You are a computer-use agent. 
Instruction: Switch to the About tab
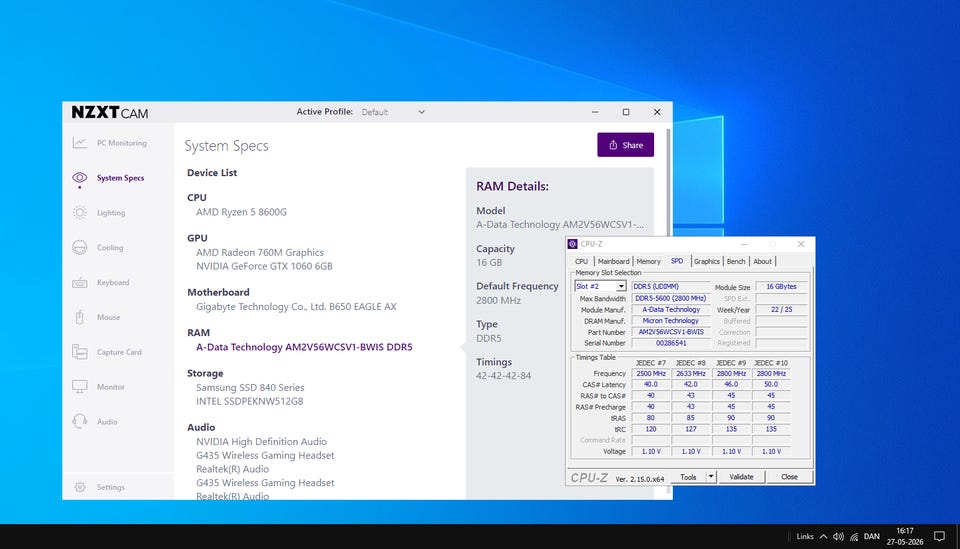click(762, 261)
